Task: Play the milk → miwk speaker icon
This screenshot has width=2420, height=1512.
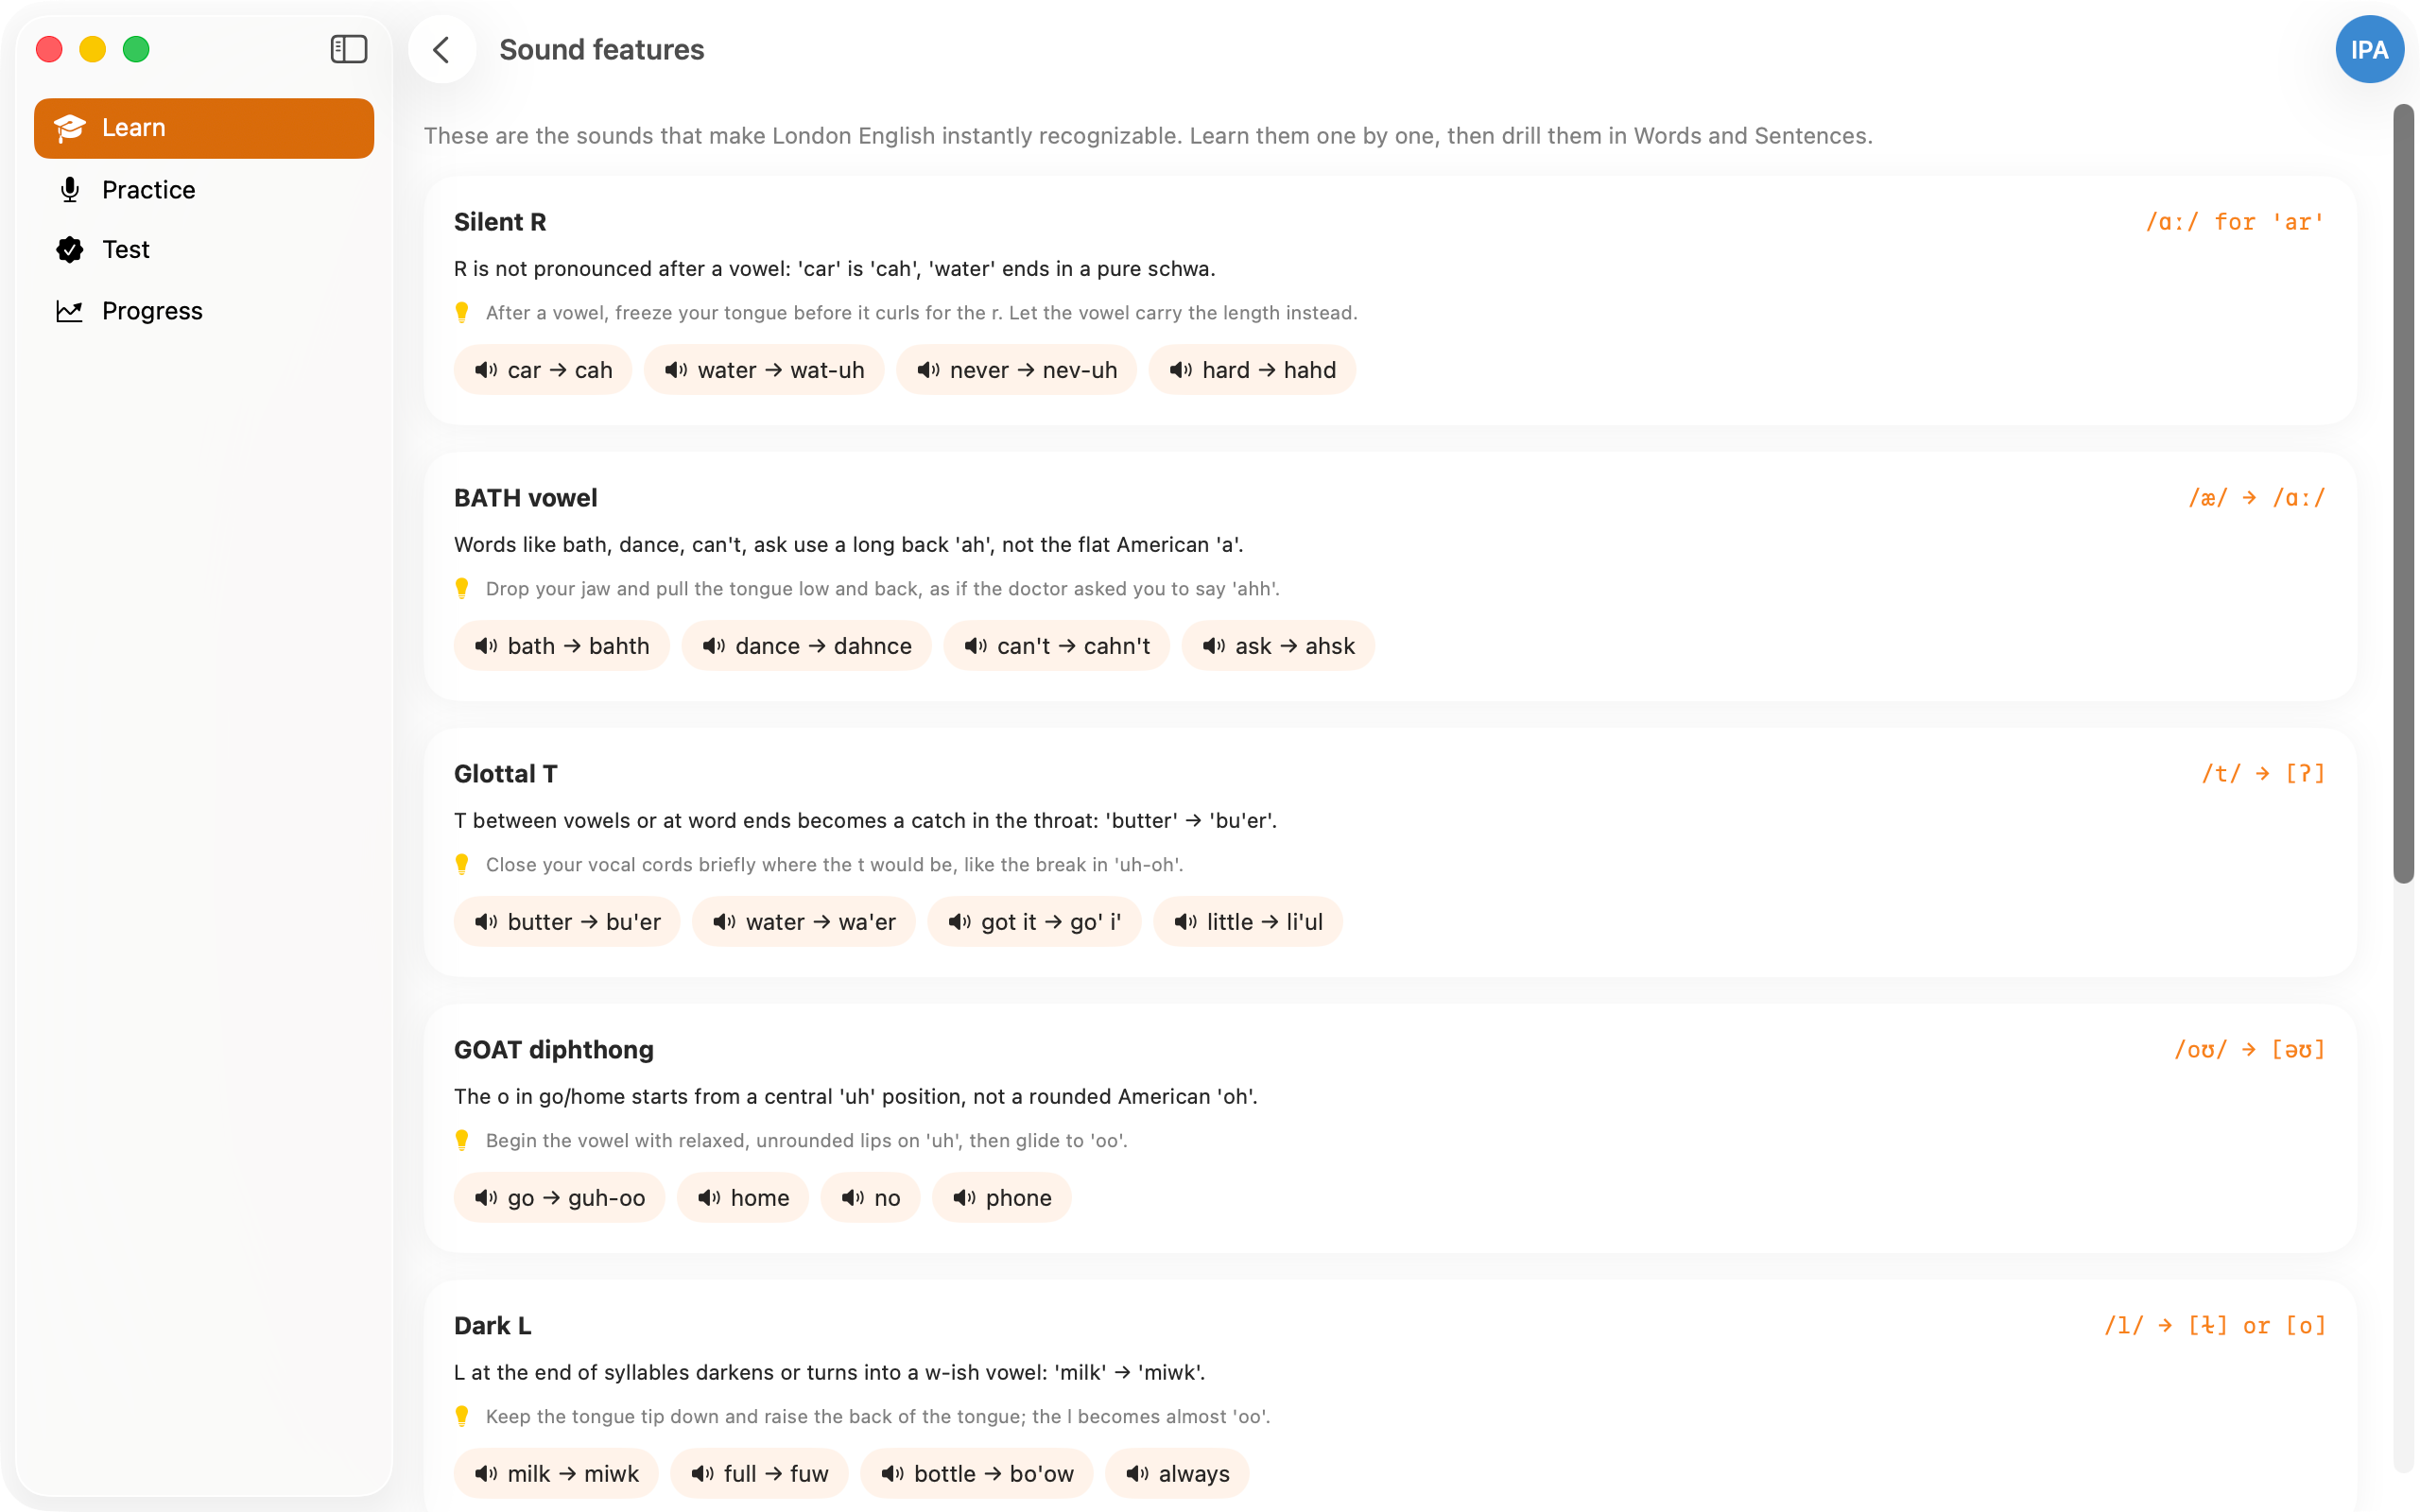Action: [486, 1474]
